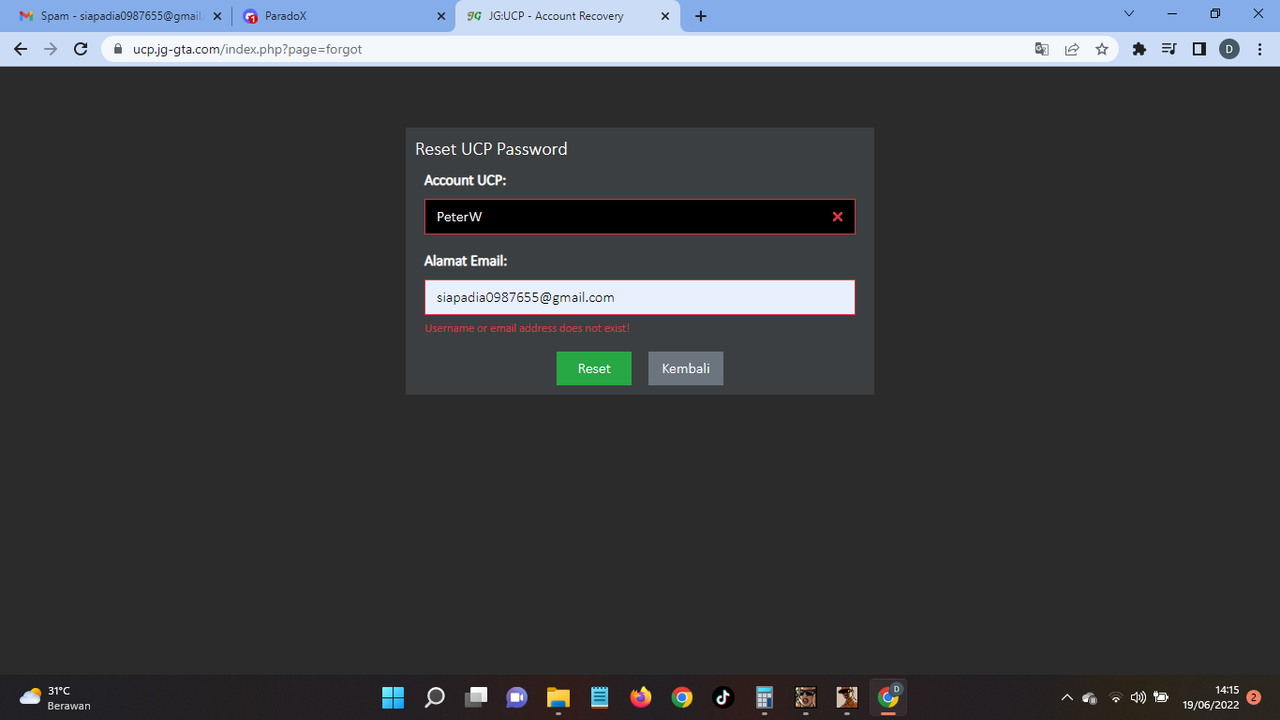Launch Firefox from taskbar
The image size is (1280, 720).
coord(641,697)
